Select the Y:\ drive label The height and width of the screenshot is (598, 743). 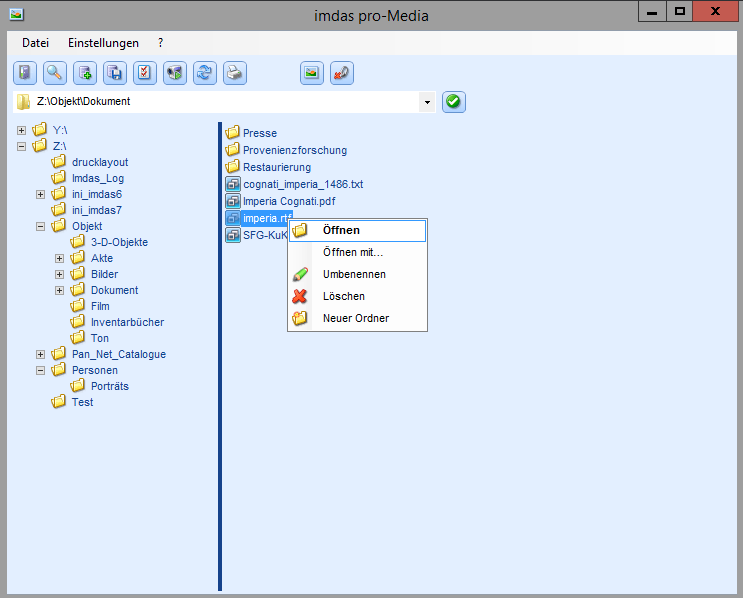(x=60, y=130)
